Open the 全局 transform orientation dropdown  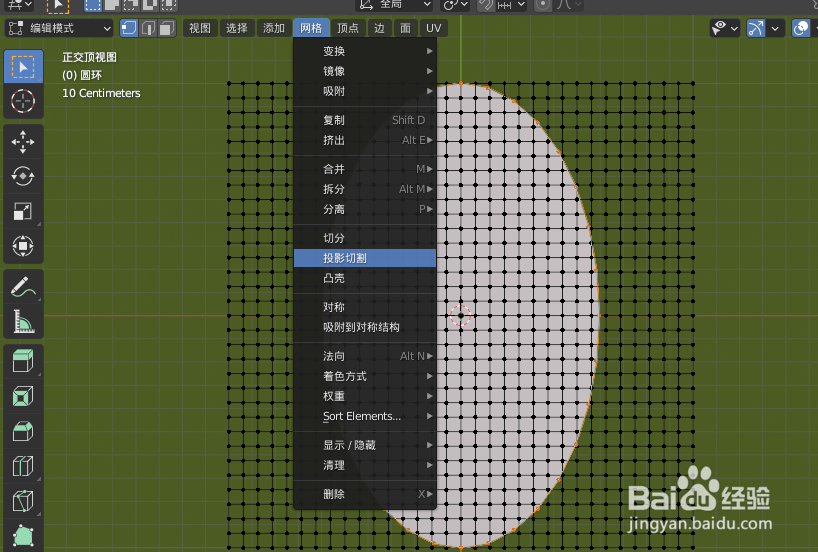tap(395, 5)
